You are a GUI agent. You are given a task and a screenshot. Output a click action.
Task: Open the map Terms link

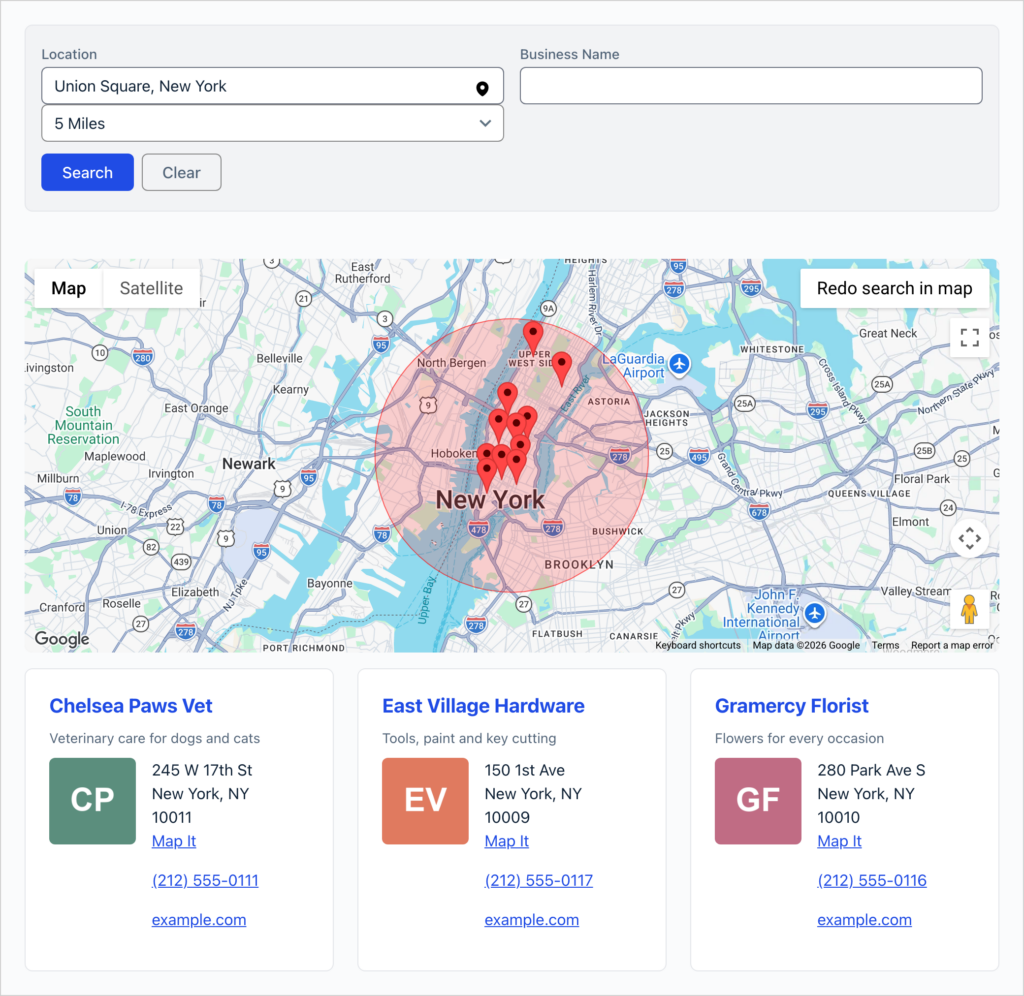885,645
